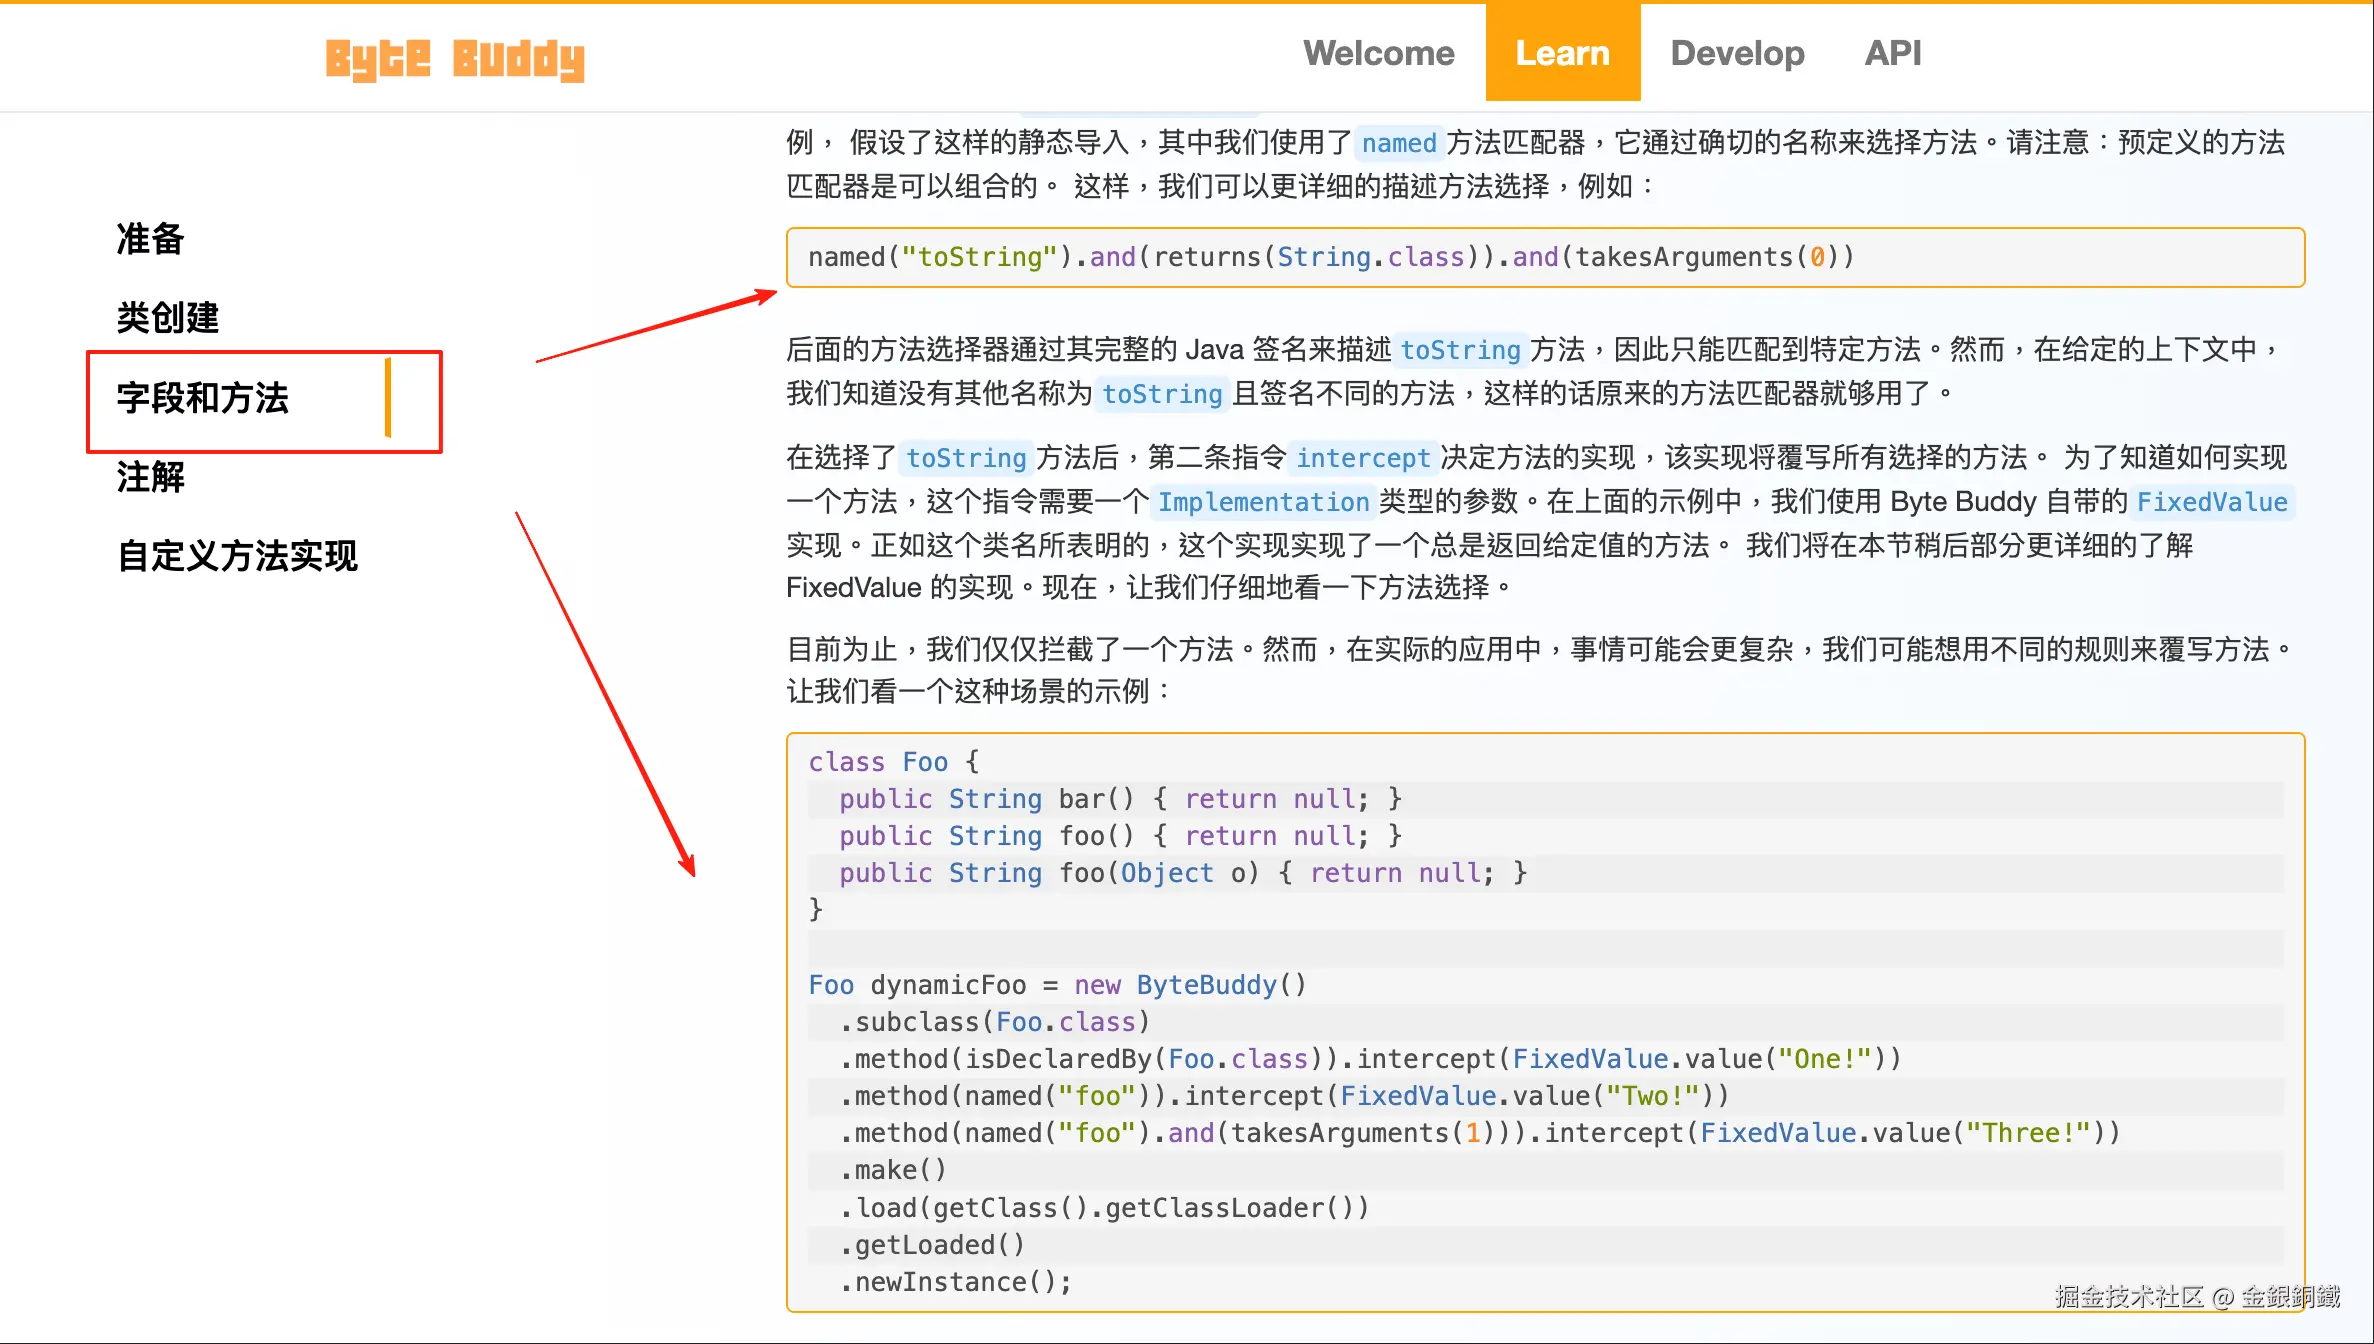This screenshot has width=2374, height=1344.
Task: Select the Learn tab
Action: [1562, 53]
